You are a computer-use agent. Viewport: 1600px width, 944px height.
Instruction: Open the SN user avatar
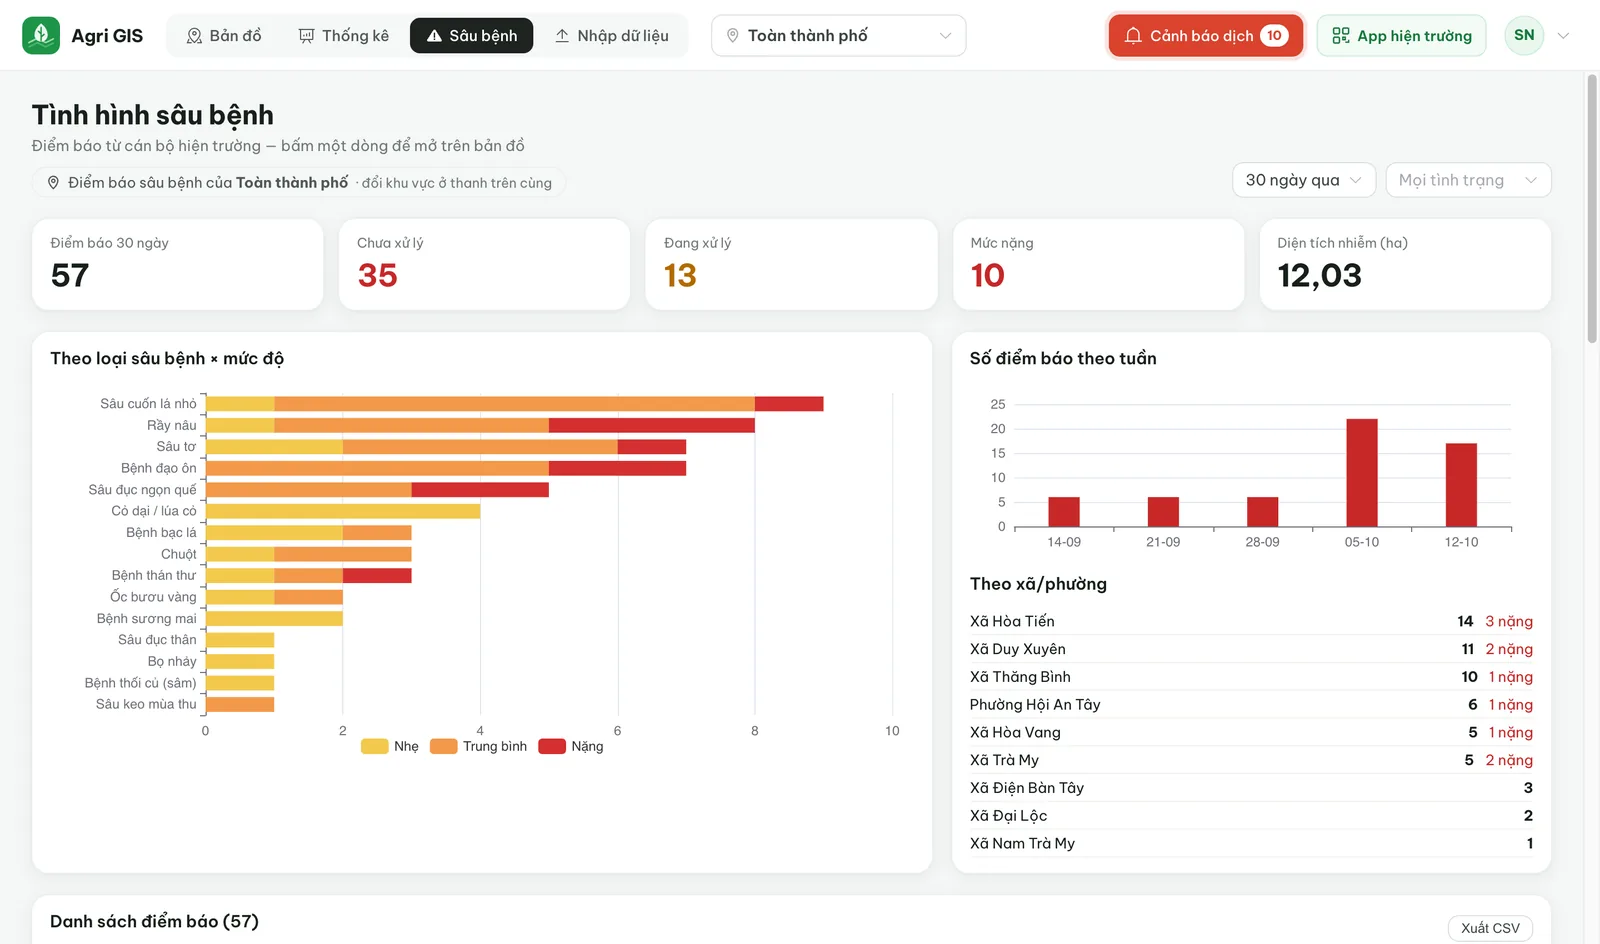(1524, 36)
